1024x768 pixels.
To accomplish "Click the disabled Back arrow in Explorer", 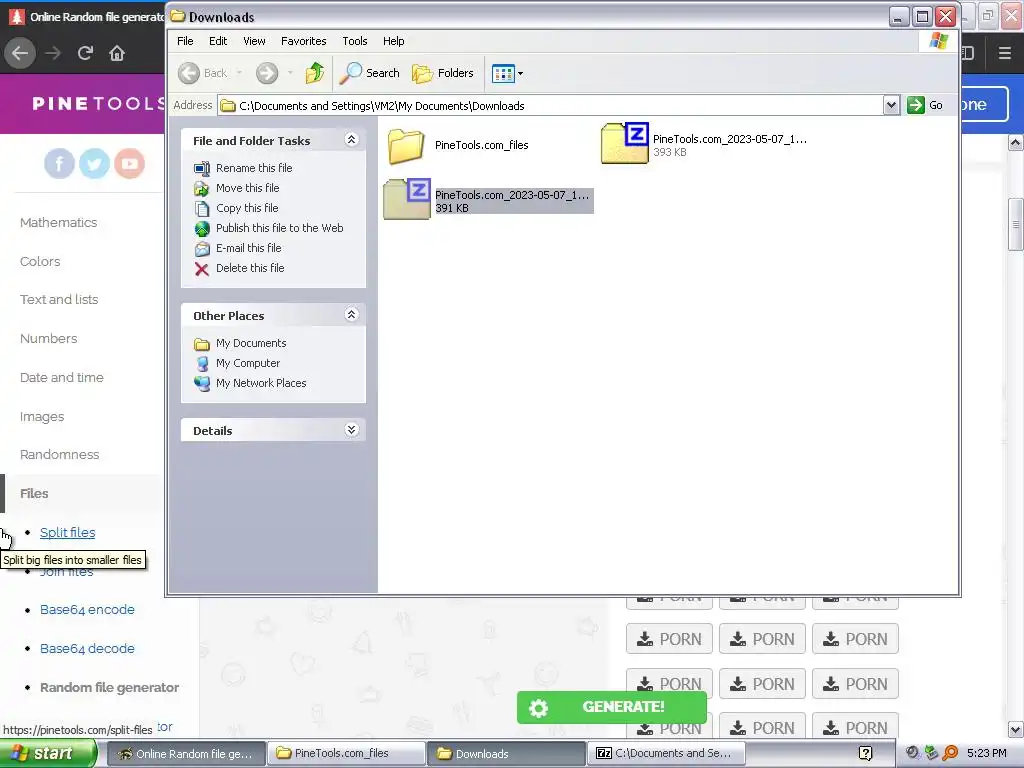I will 189,72.
